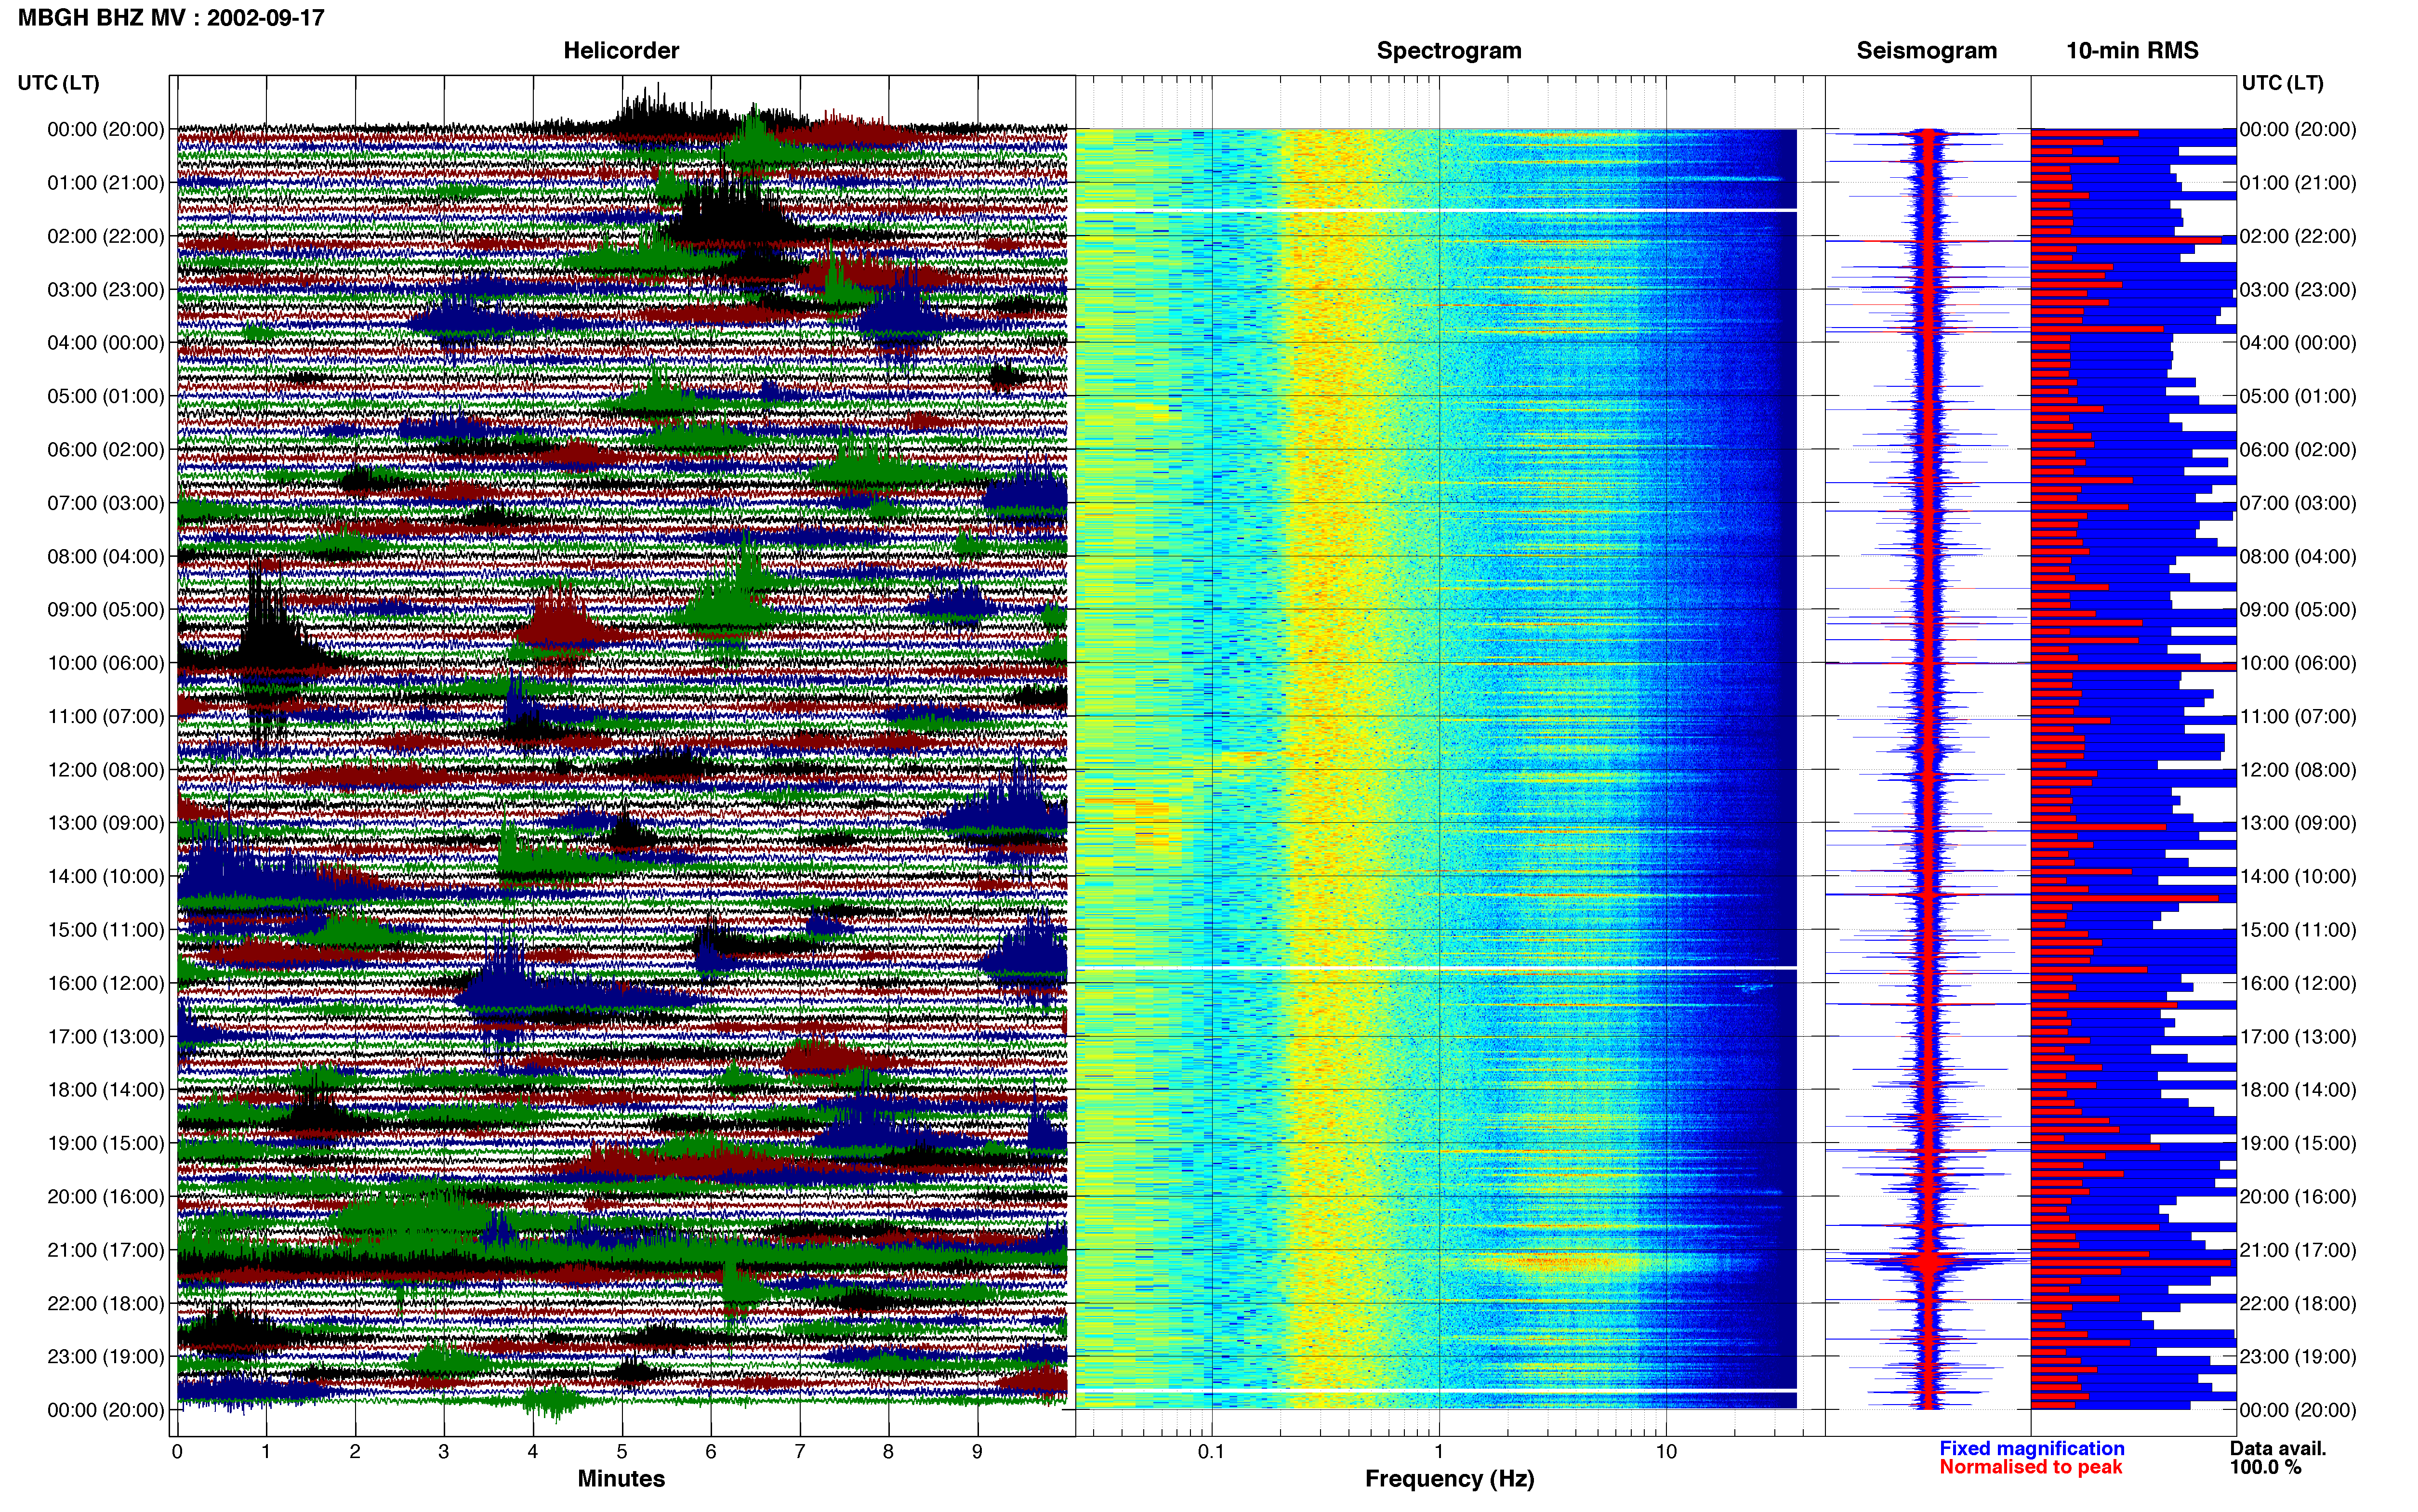Click the widest seismogram spike near 21:00
The height and width of the screenshot is (1512, 2418).
1929,1262
